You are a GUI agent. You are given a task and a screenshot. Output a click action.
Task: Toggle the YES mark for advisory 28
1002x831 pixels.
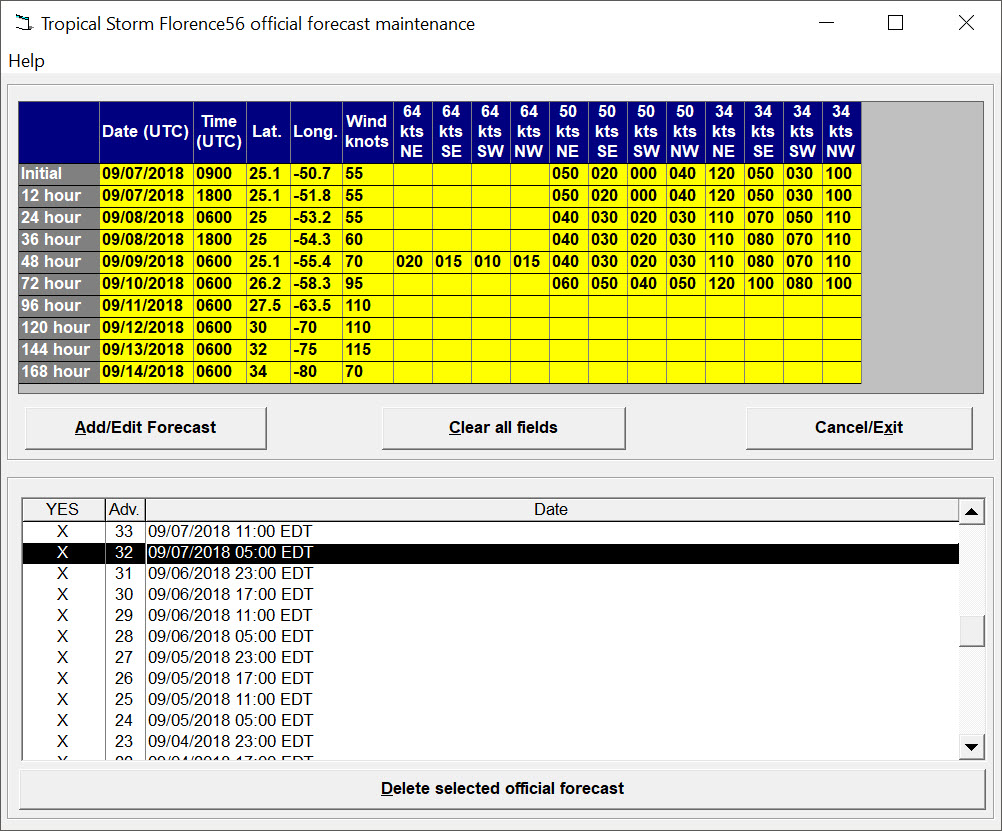[x=63, y=636]
